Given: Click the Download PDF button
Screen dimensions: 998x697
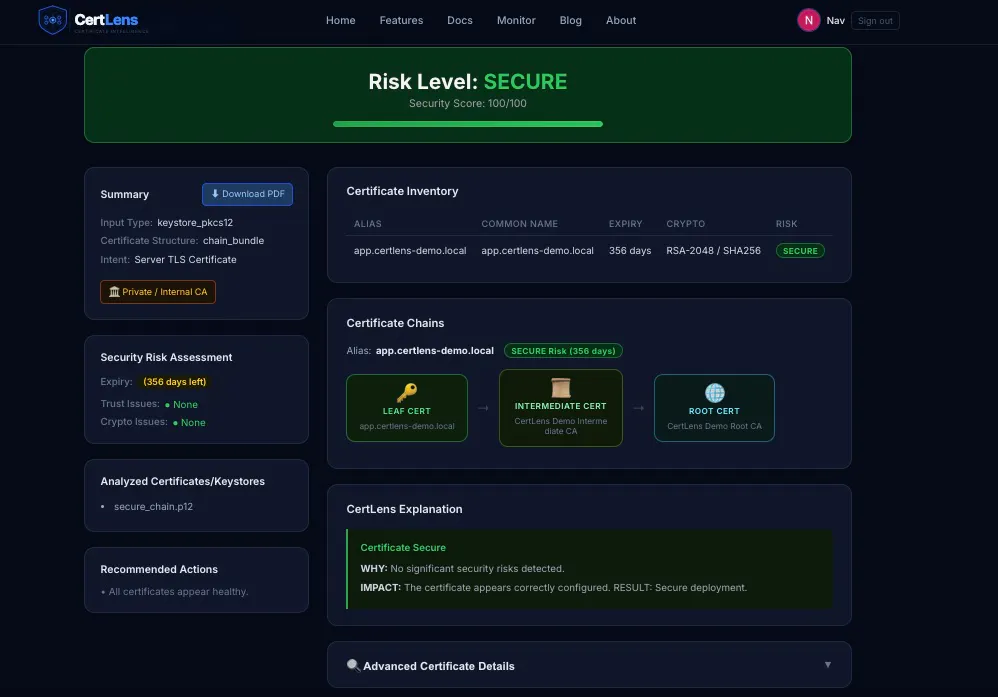Looking at the screenshot, I should pyautogui.click(x=248, y=194).
